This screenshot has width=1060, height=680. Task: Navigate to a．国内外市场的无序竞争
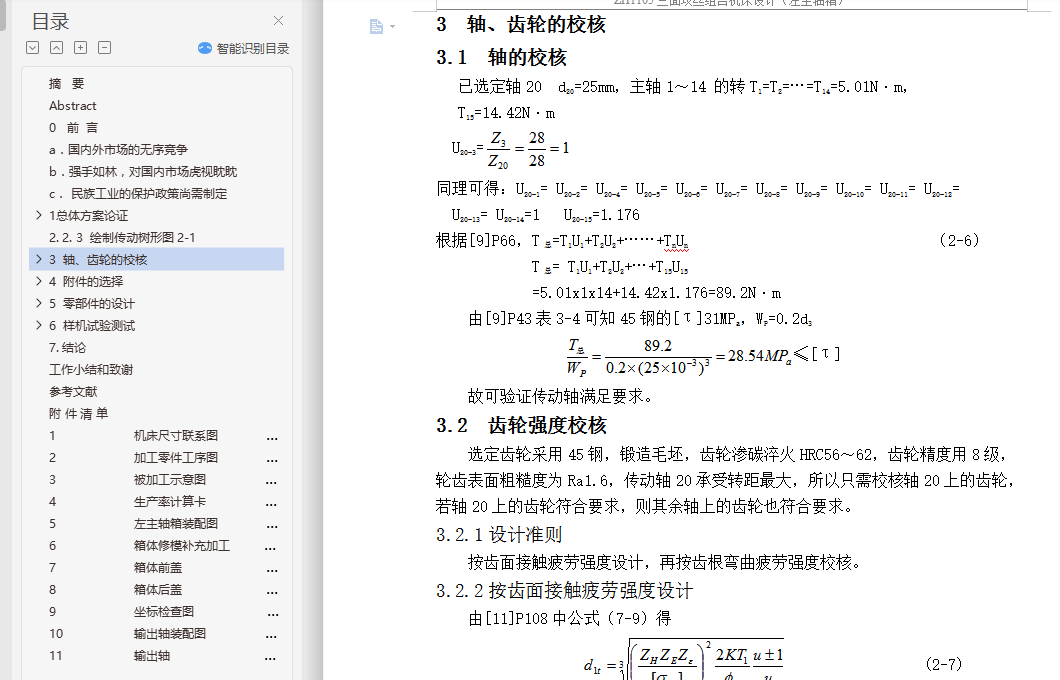[118, 149]
